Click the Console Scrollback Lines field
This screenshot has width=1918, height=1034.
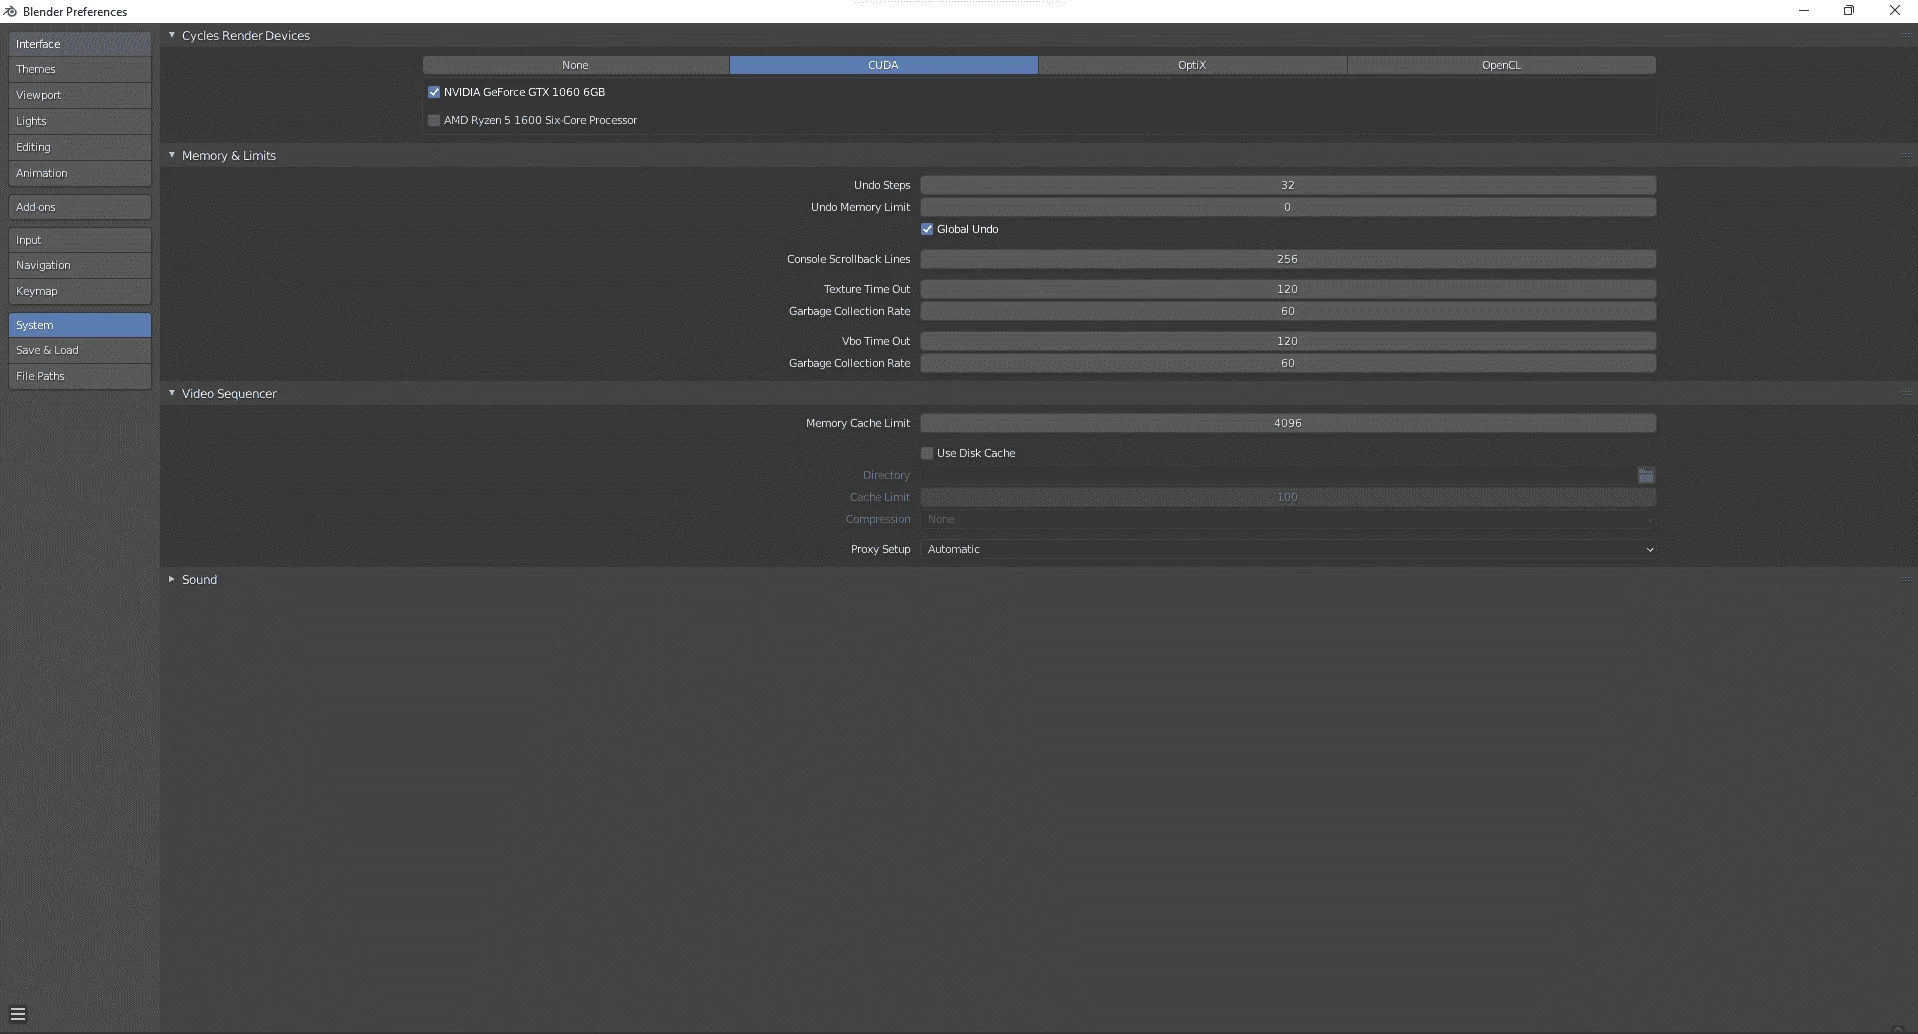coord(1288,259)
